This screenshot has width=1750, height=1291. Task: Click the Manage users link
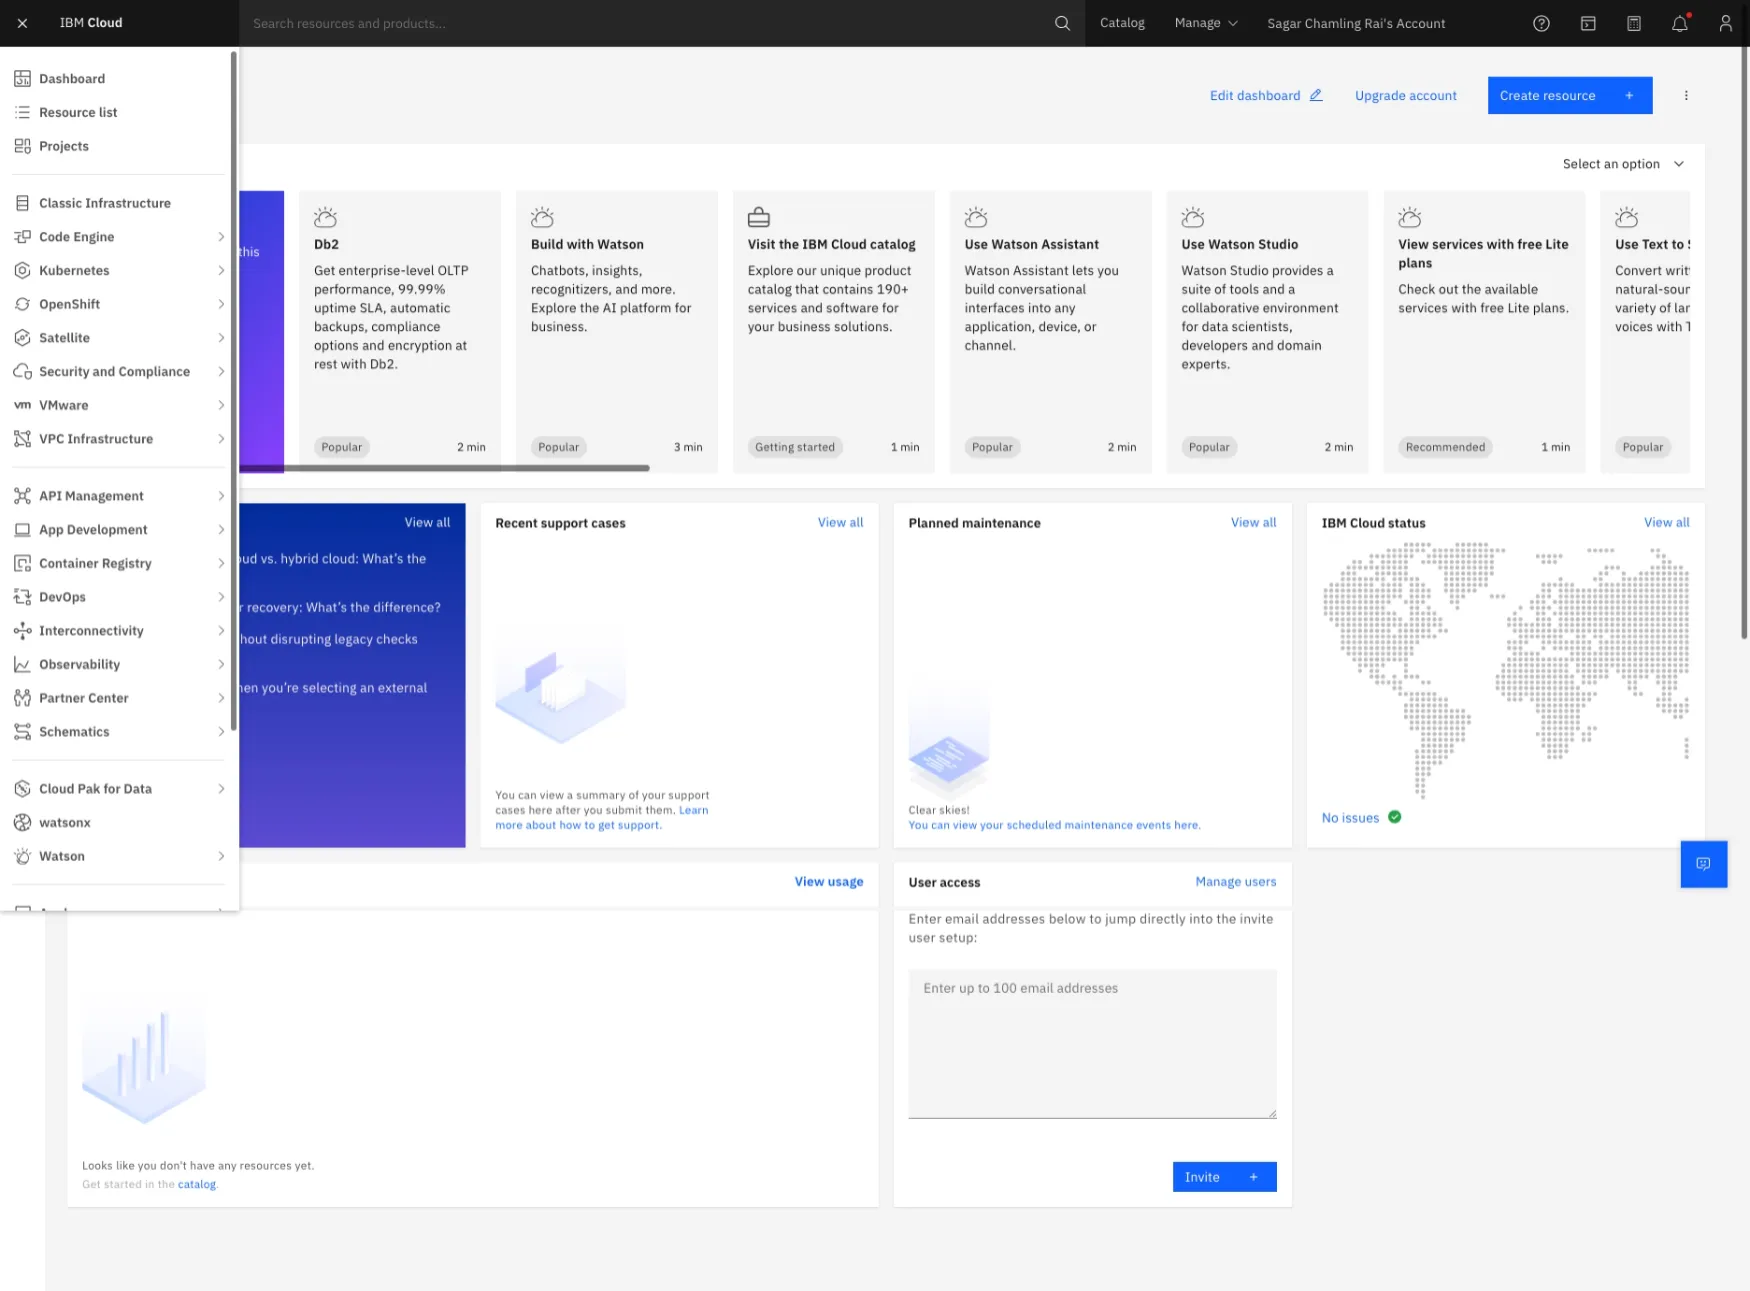click(1235, 882)
